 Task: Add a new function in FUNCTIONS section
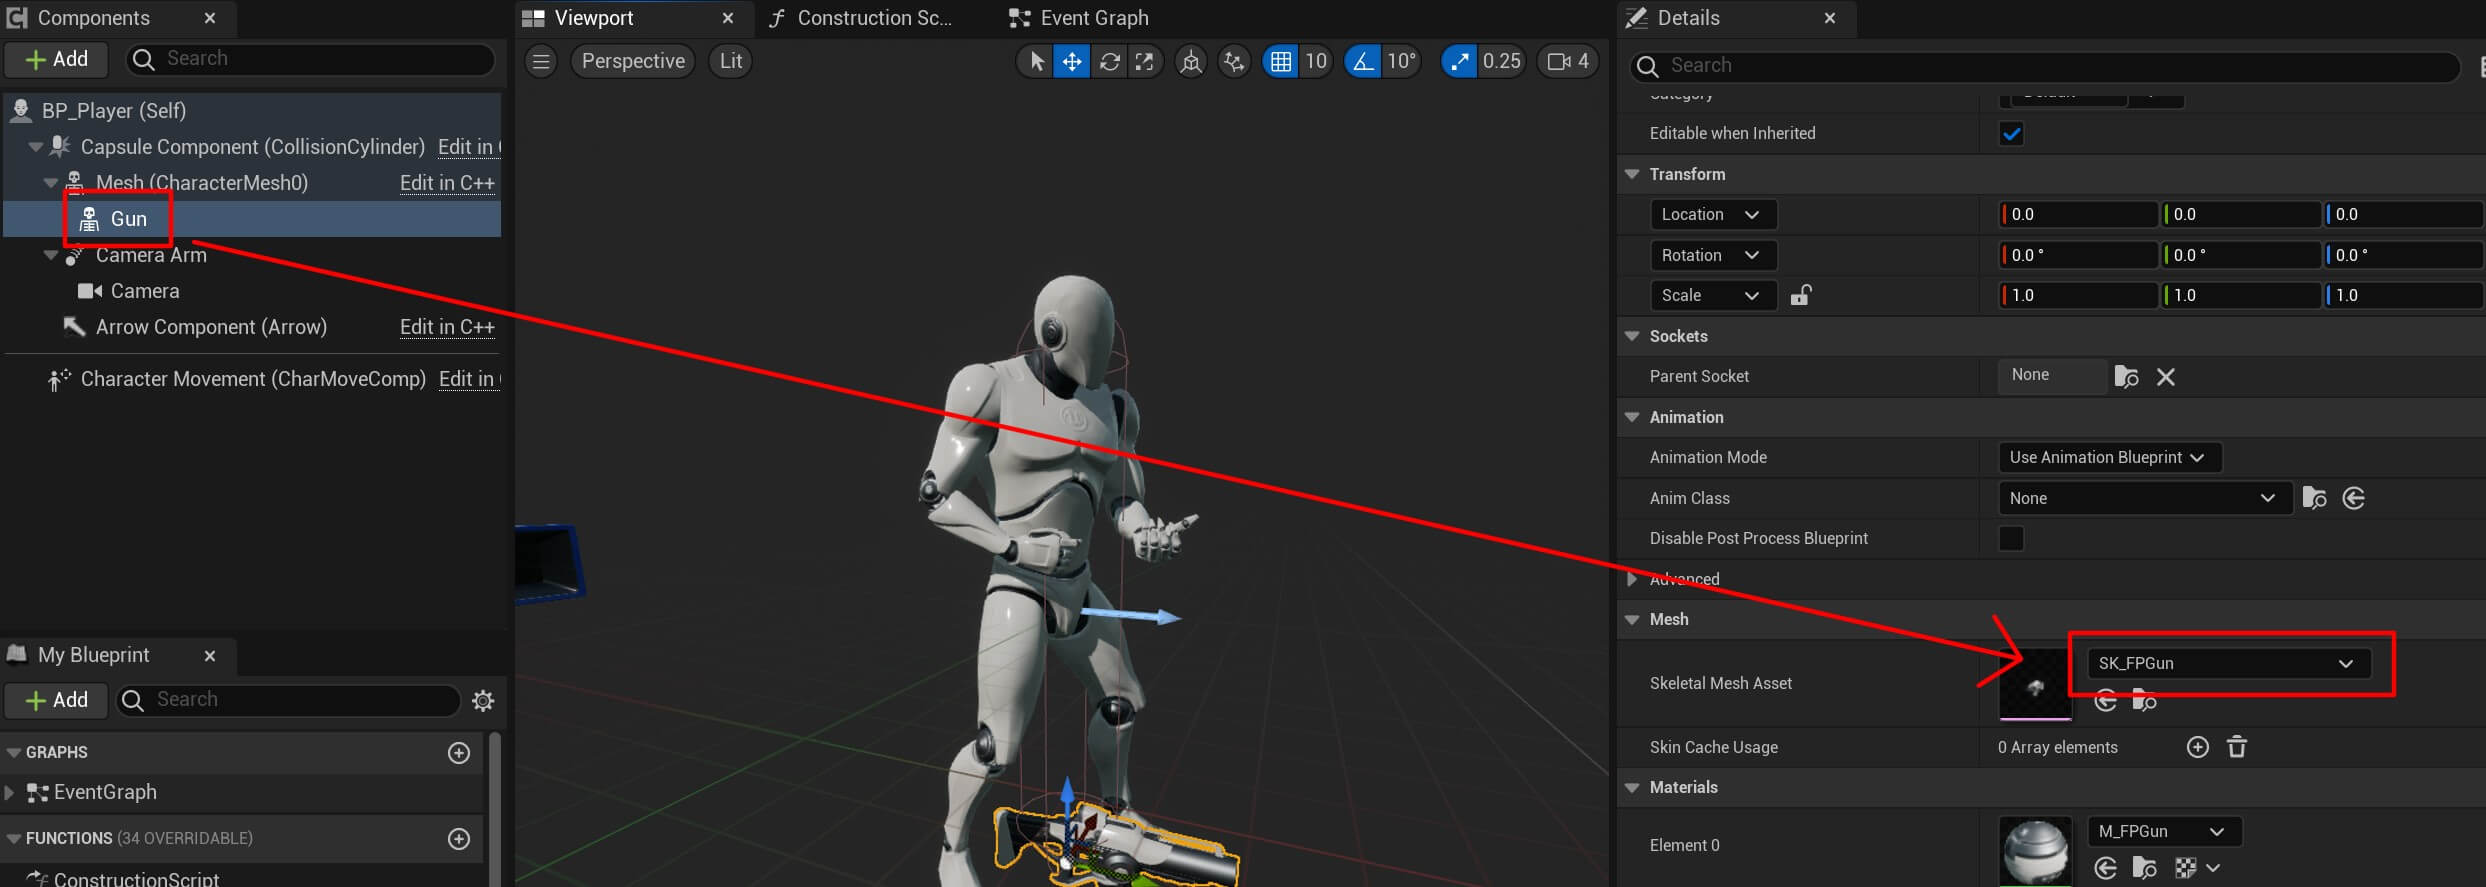(x=459, y=839)
